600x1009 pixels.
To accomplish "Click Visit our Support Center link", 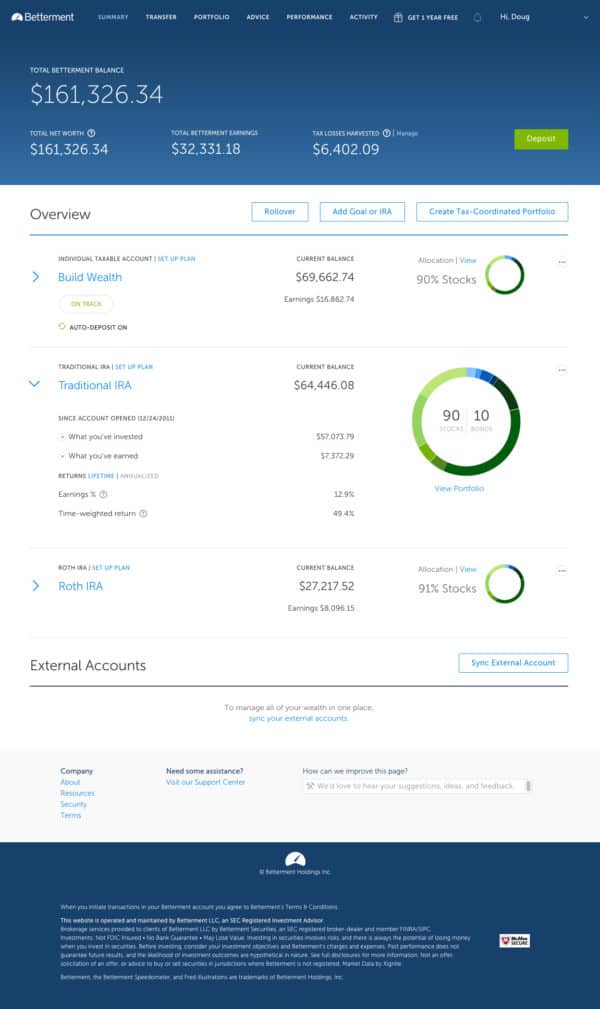I will (205, 782).
